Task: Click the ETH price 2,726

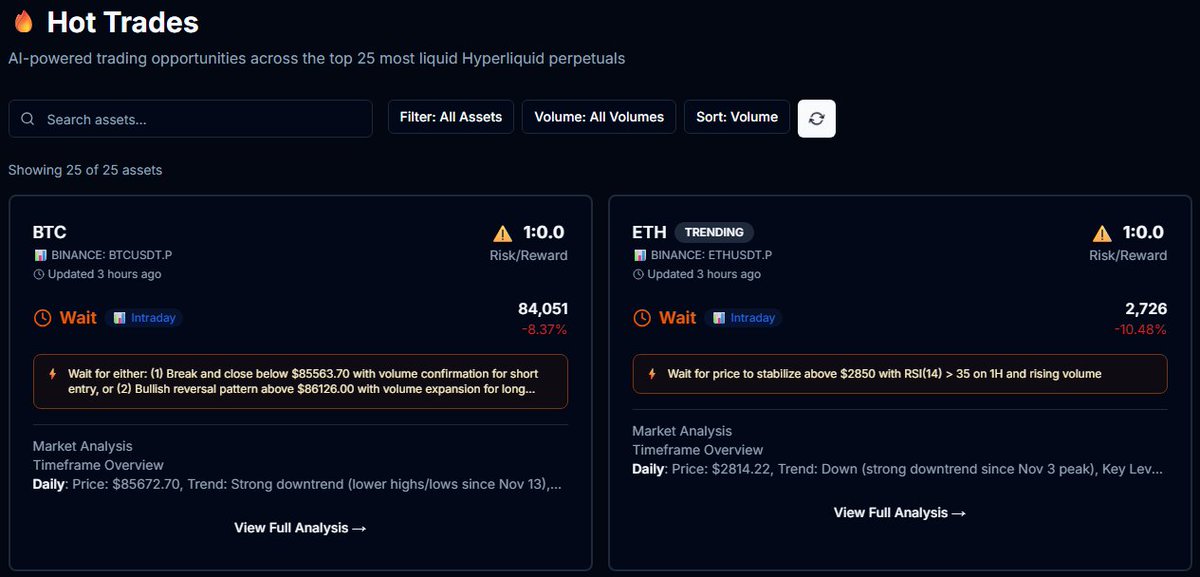Action: [x=1146, y=309]
